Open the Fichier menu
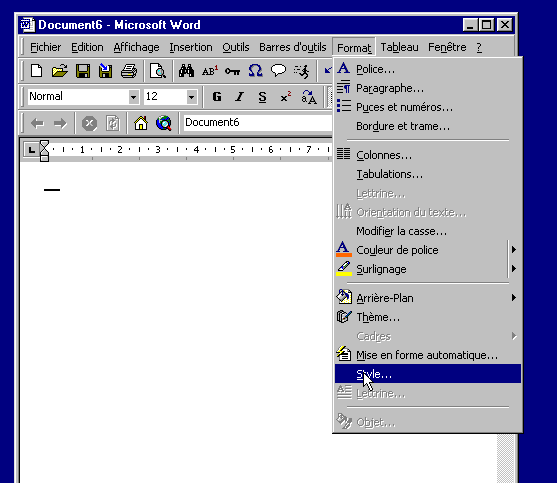Screen dimensions: 557x483 coord(45,47)
